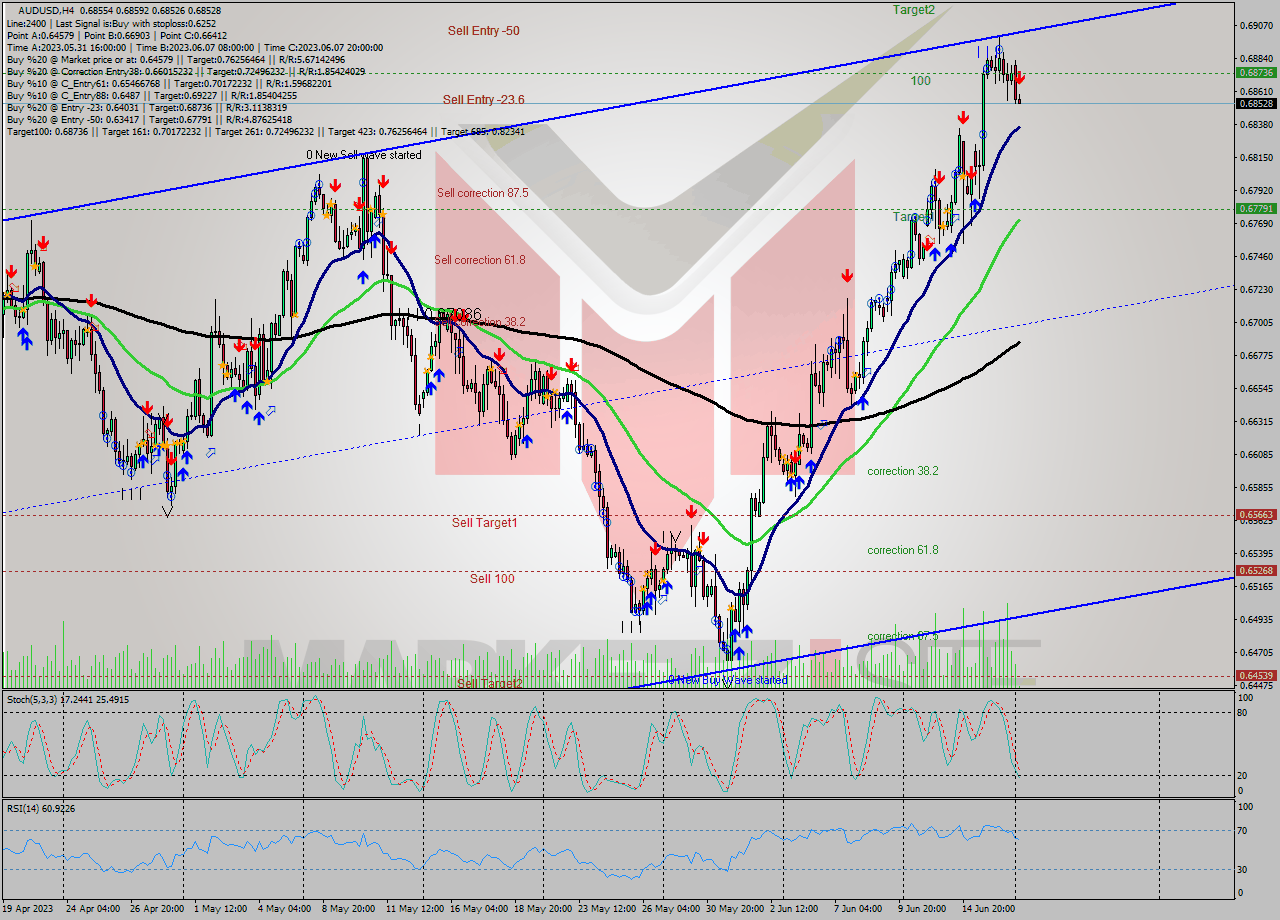This screenshot has height=920, width=1280.
Task: Click the red 0.65268 price tag
Action: coord(1256,571)
